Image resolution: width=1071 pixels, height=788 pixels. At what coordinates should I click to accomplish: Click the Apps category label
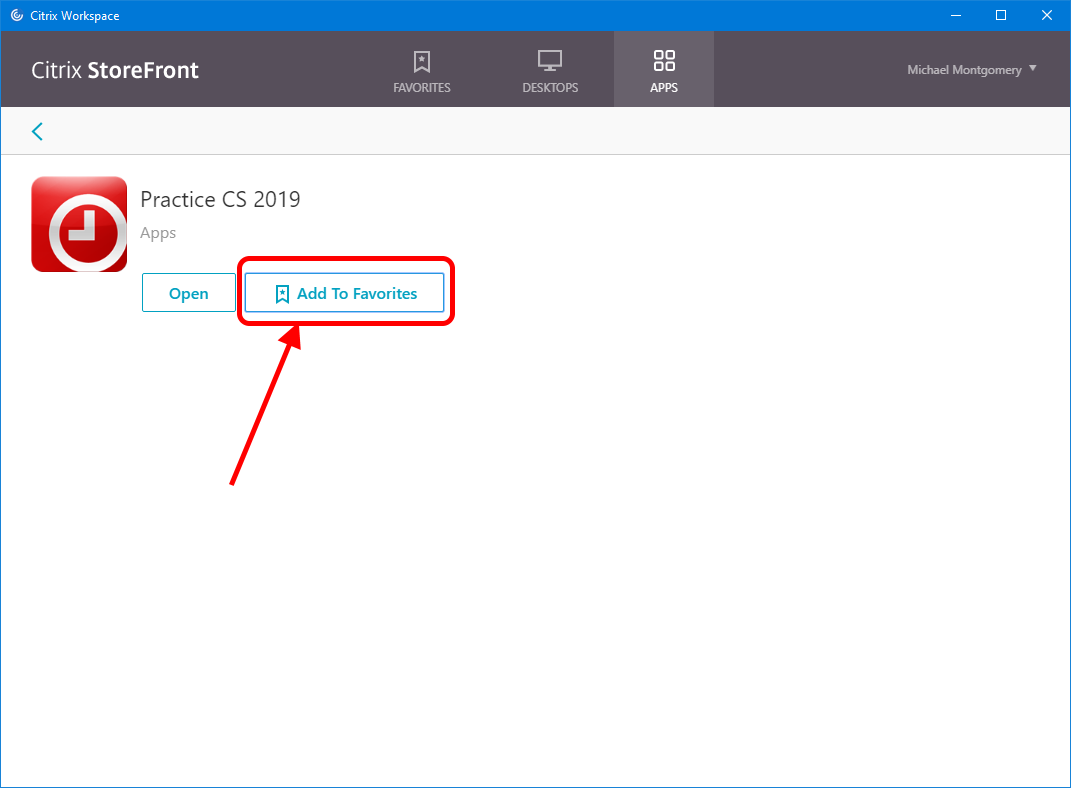click(x=158, y=233)
